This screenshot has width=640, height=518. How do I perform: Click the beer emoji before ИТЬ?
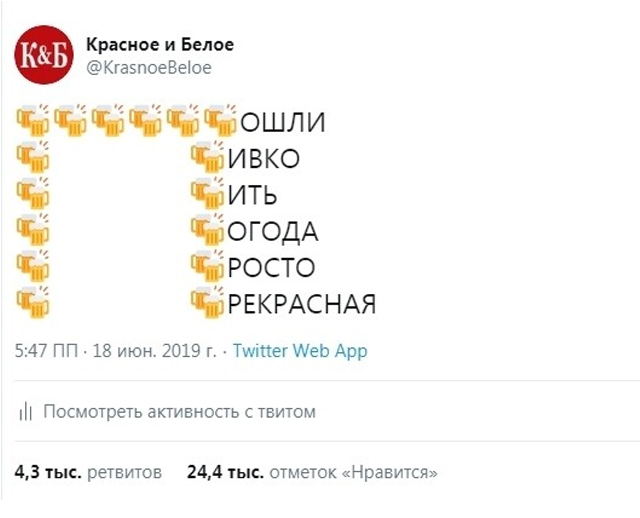tap(207, 193)
